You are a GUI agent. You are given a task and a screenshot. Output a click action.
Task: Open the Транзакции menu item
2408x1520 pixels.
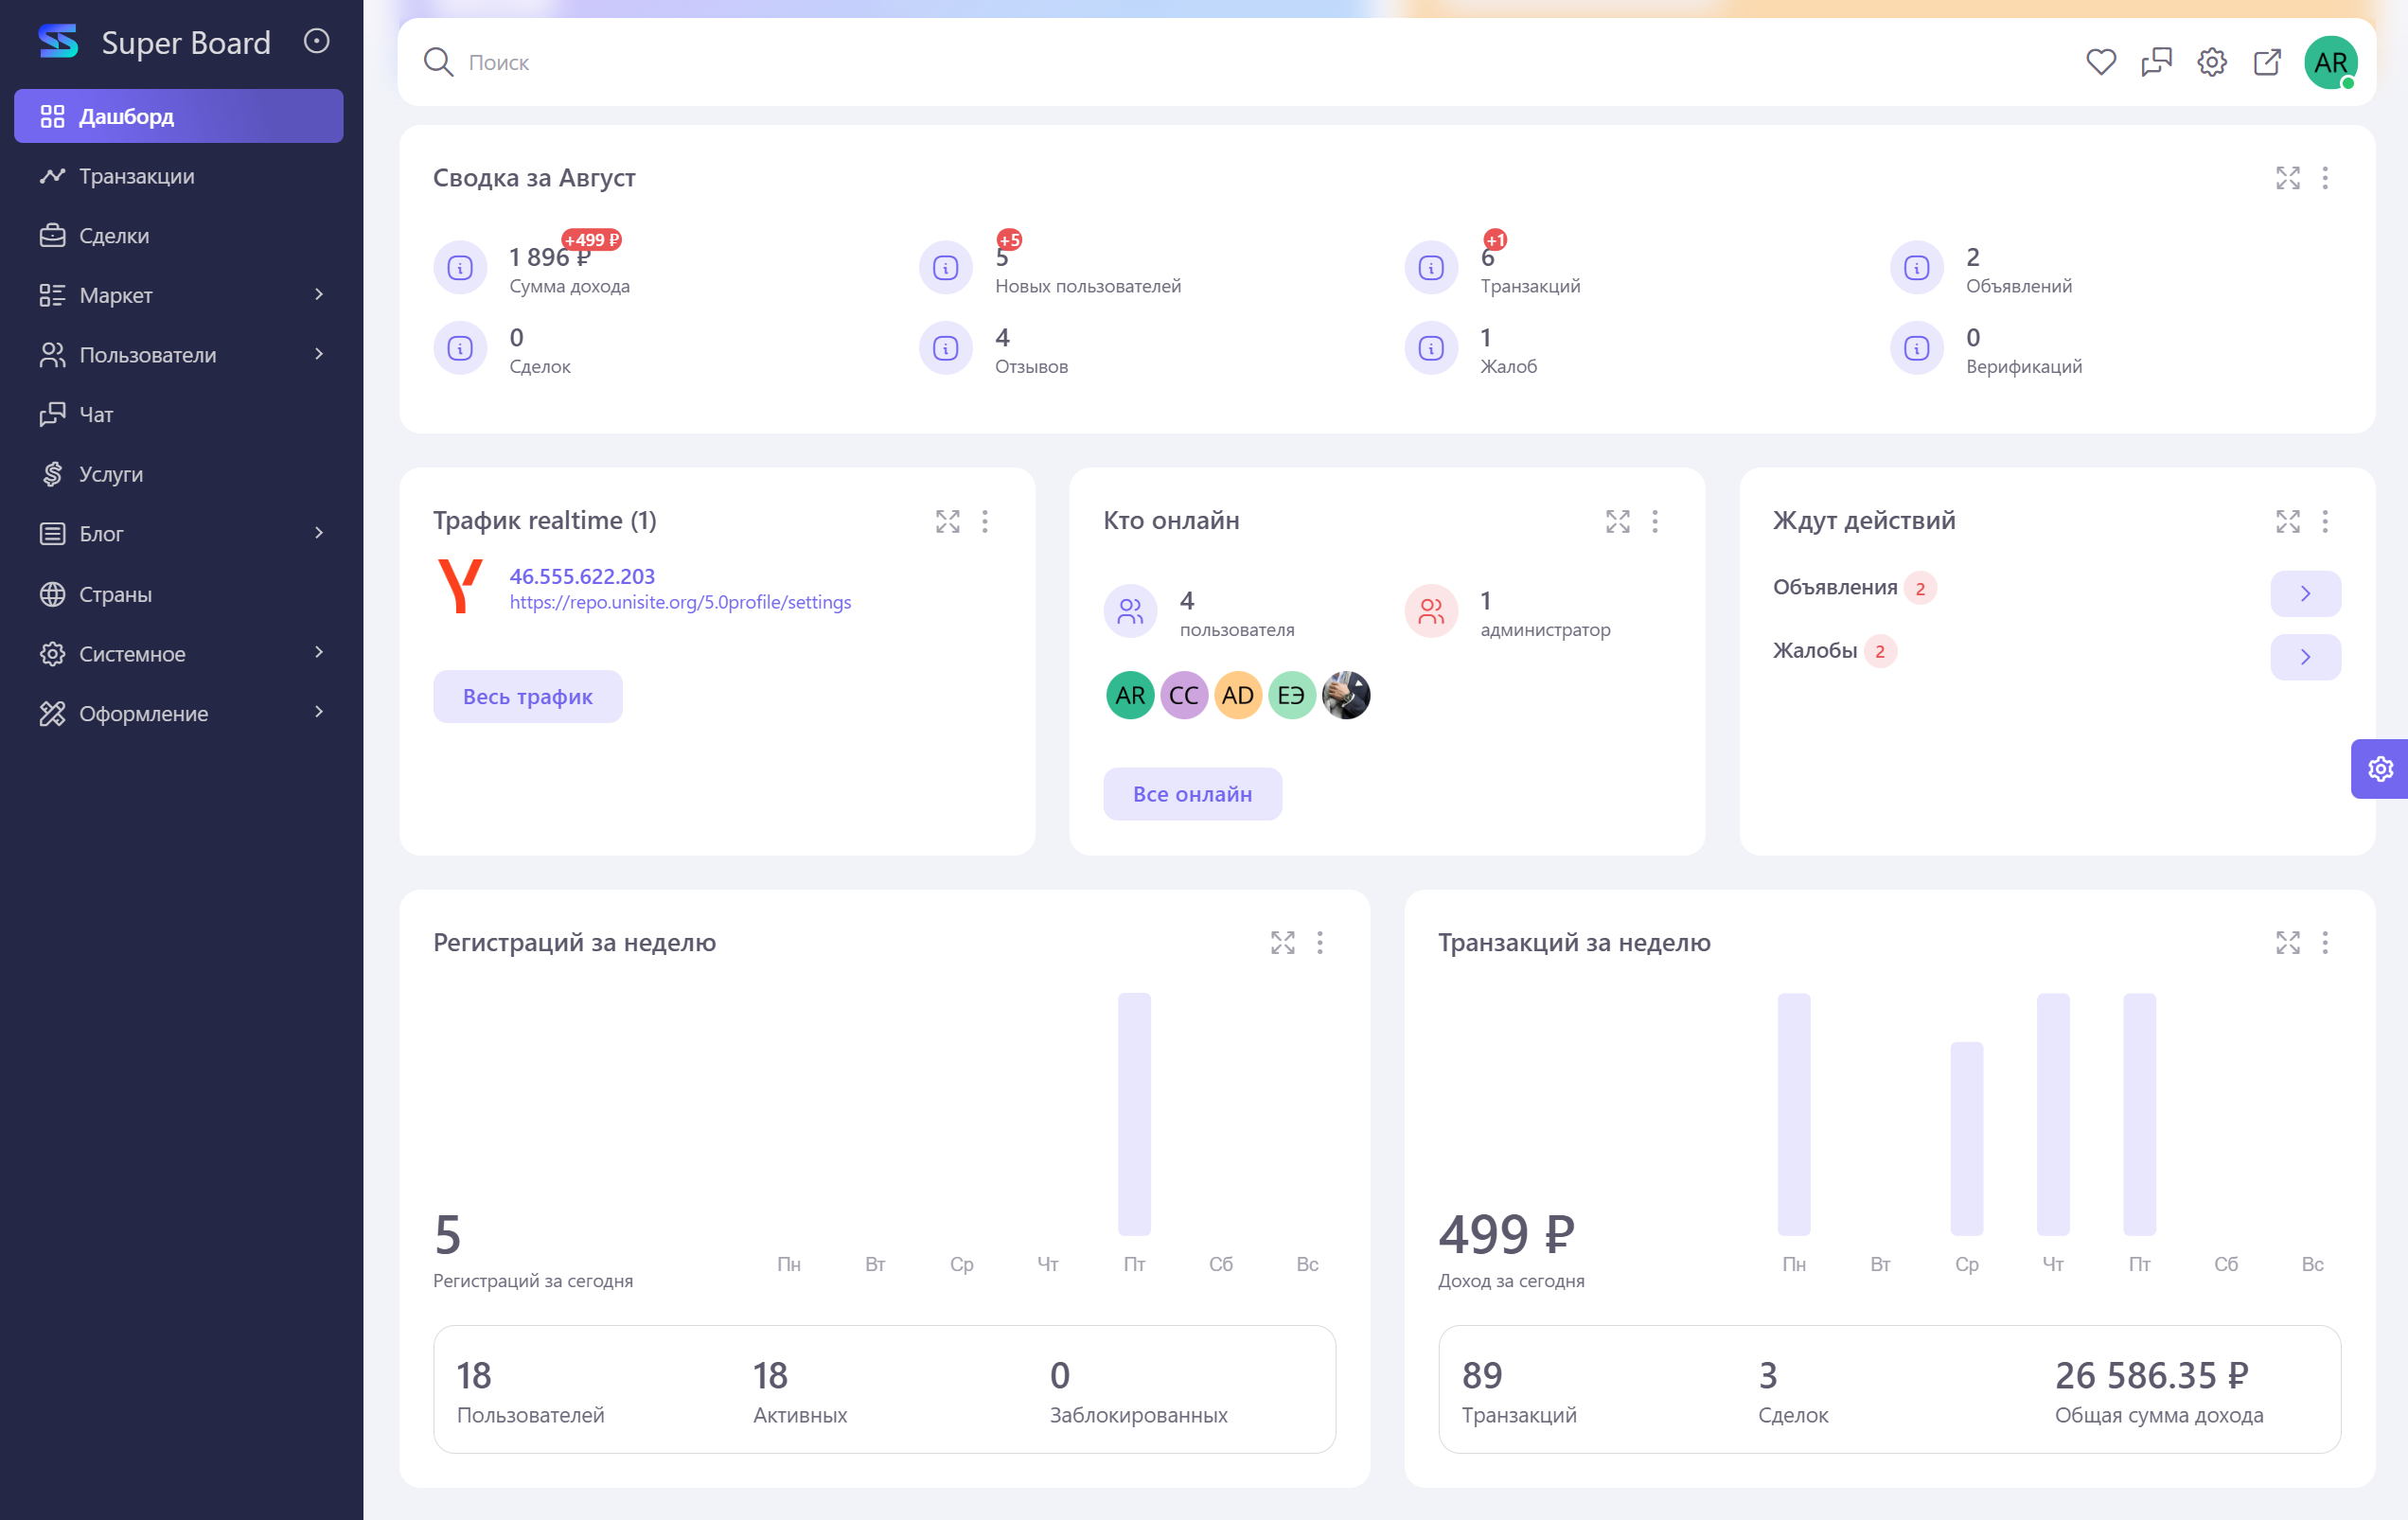(137, 176)
